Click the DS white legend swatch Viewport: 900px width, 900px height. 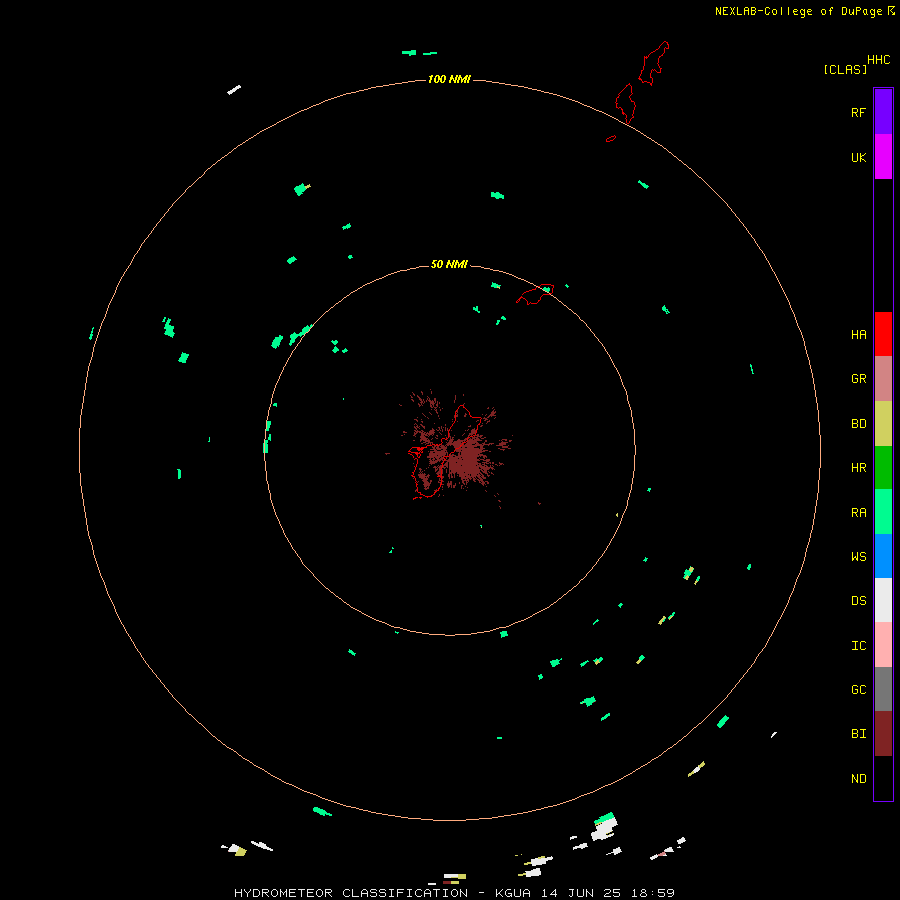coord(883,600)
